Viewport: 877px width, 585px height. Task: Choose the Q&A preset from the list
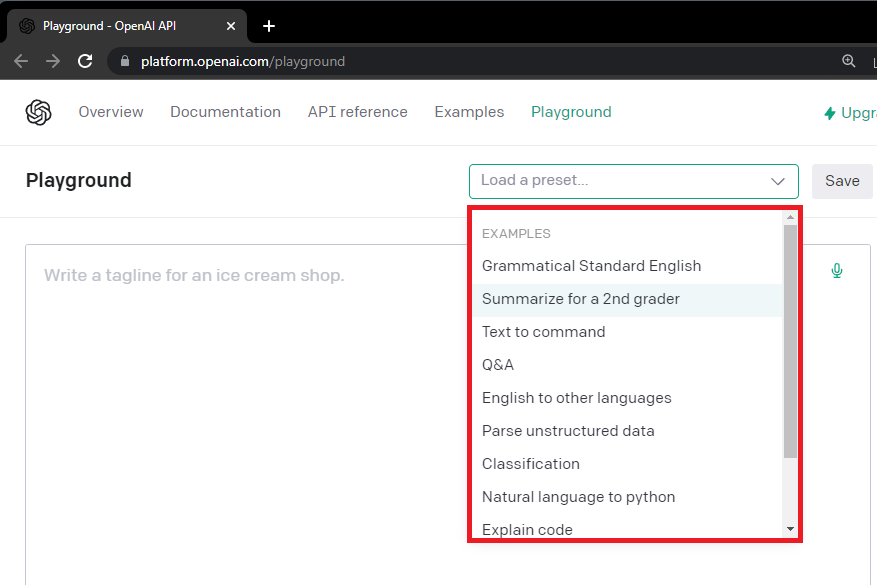click(497, 364)
